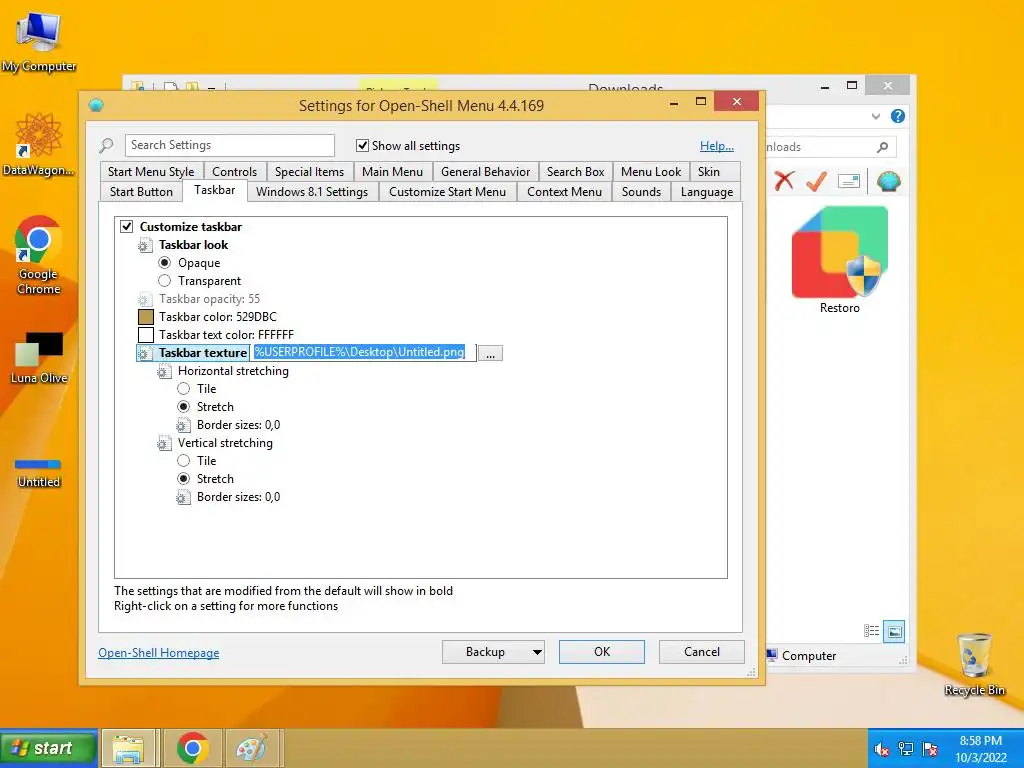Open File Explorer from the taskbar
The image size is (1024, 768).
point(129,748)
